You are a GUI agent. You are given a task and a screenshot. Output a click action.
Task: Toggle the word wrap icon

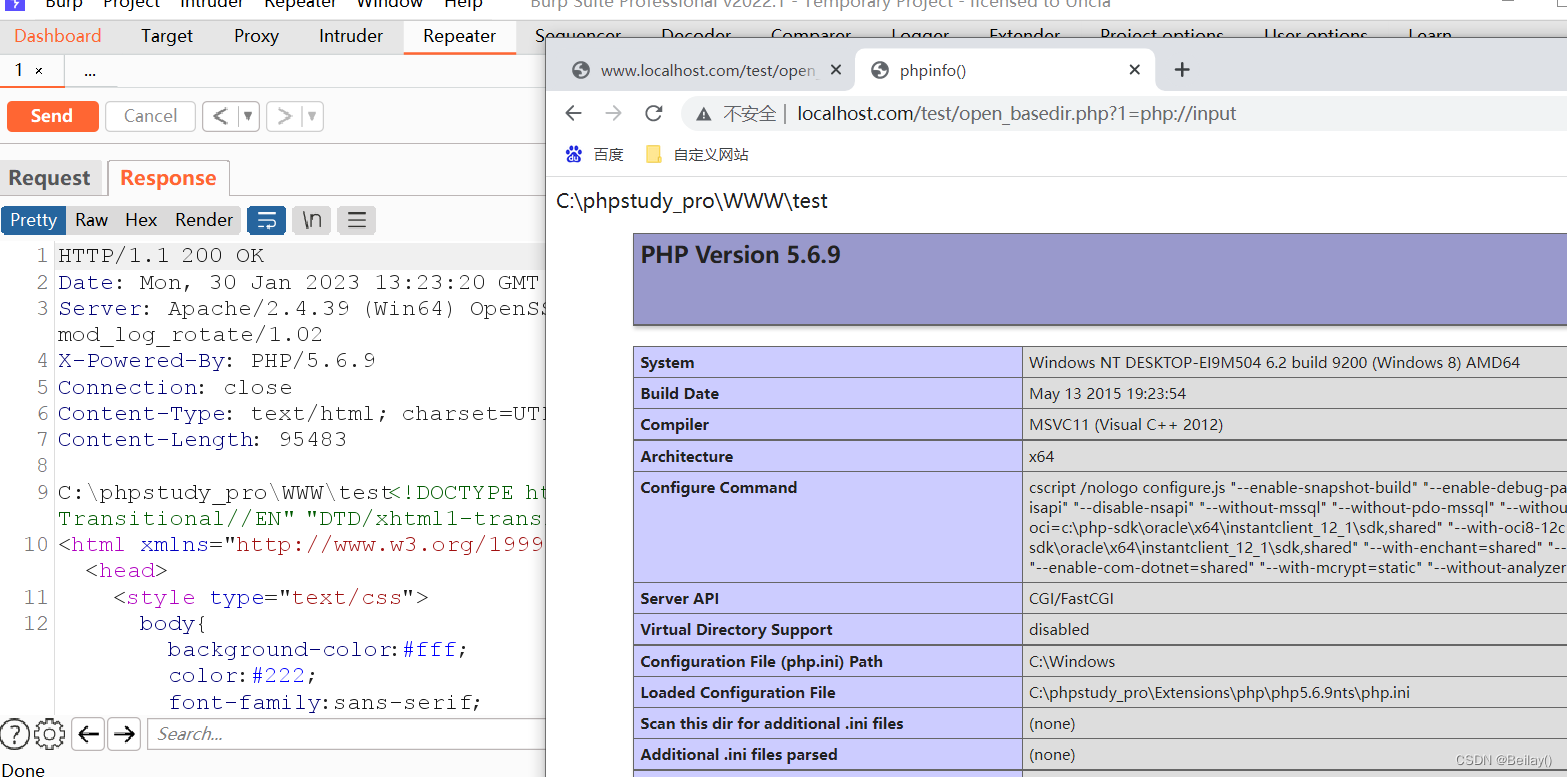(x=267, y=220)
